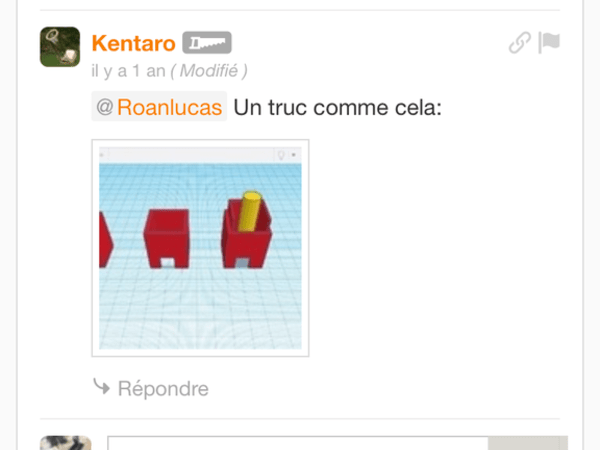This screenshot has height=450, width=600.
Task: Reply using the Répondre link
Action: coord(163,388)
